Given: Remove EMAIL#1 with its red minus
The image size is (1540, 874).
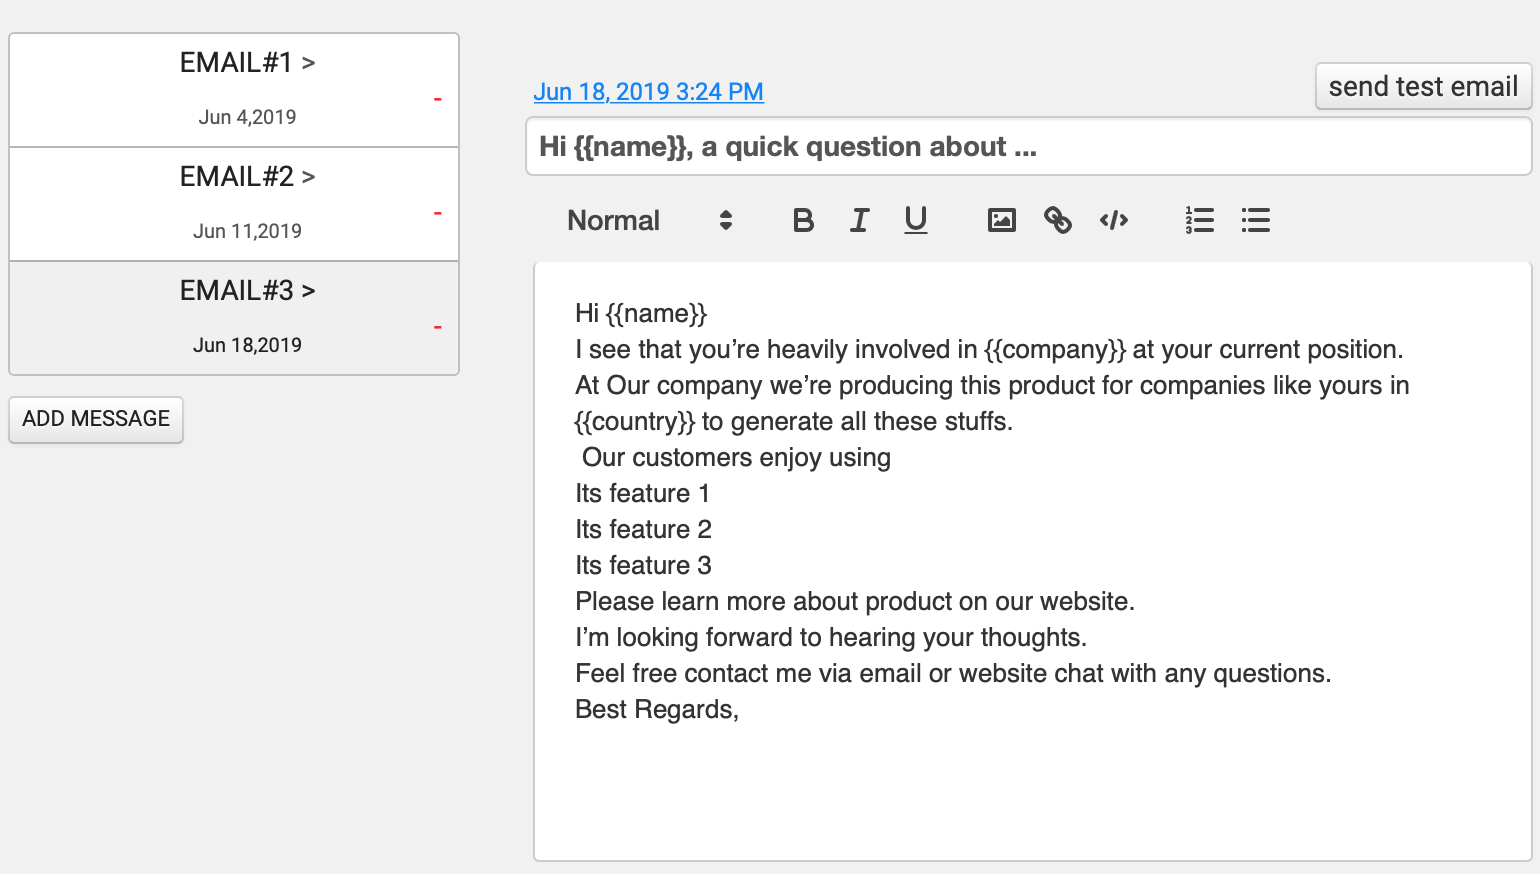Looking at the screenshot, I should [437, 99].
